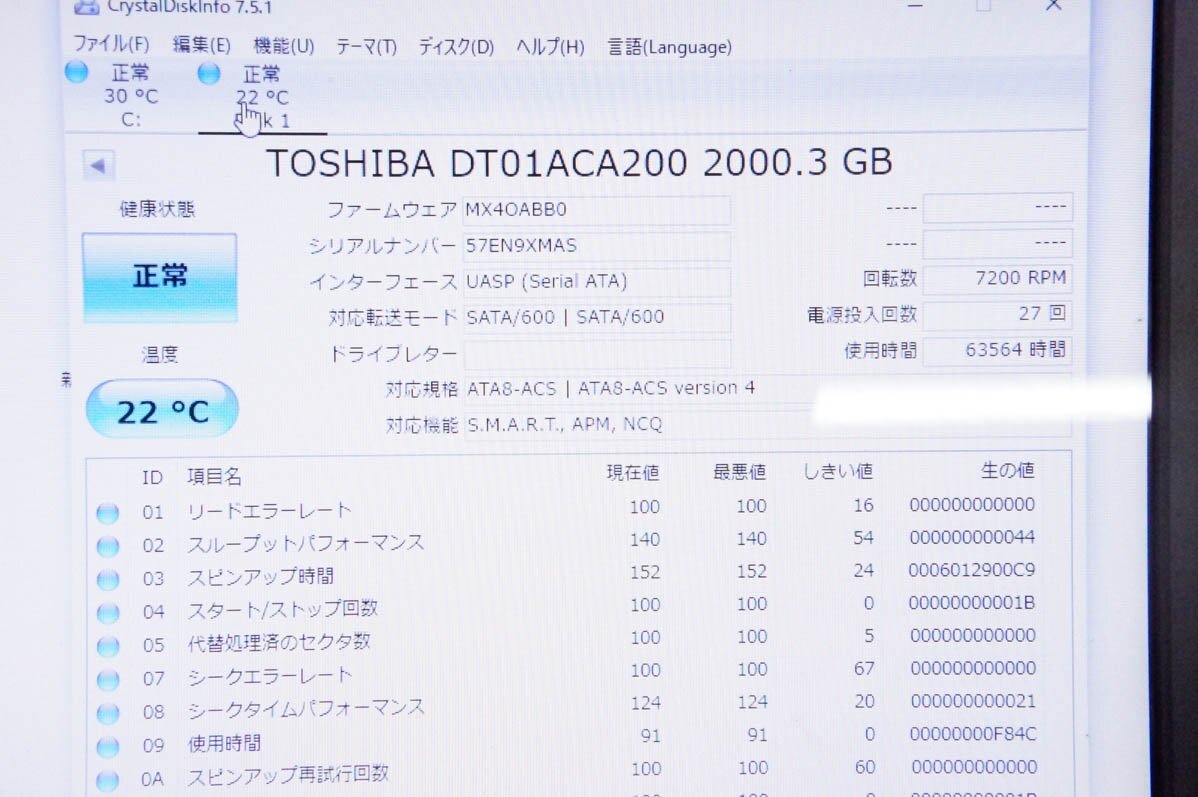This screenshot has height=797, width=1198.
Task: Click the 生の値 column header
Action: tap(1008, 470)
